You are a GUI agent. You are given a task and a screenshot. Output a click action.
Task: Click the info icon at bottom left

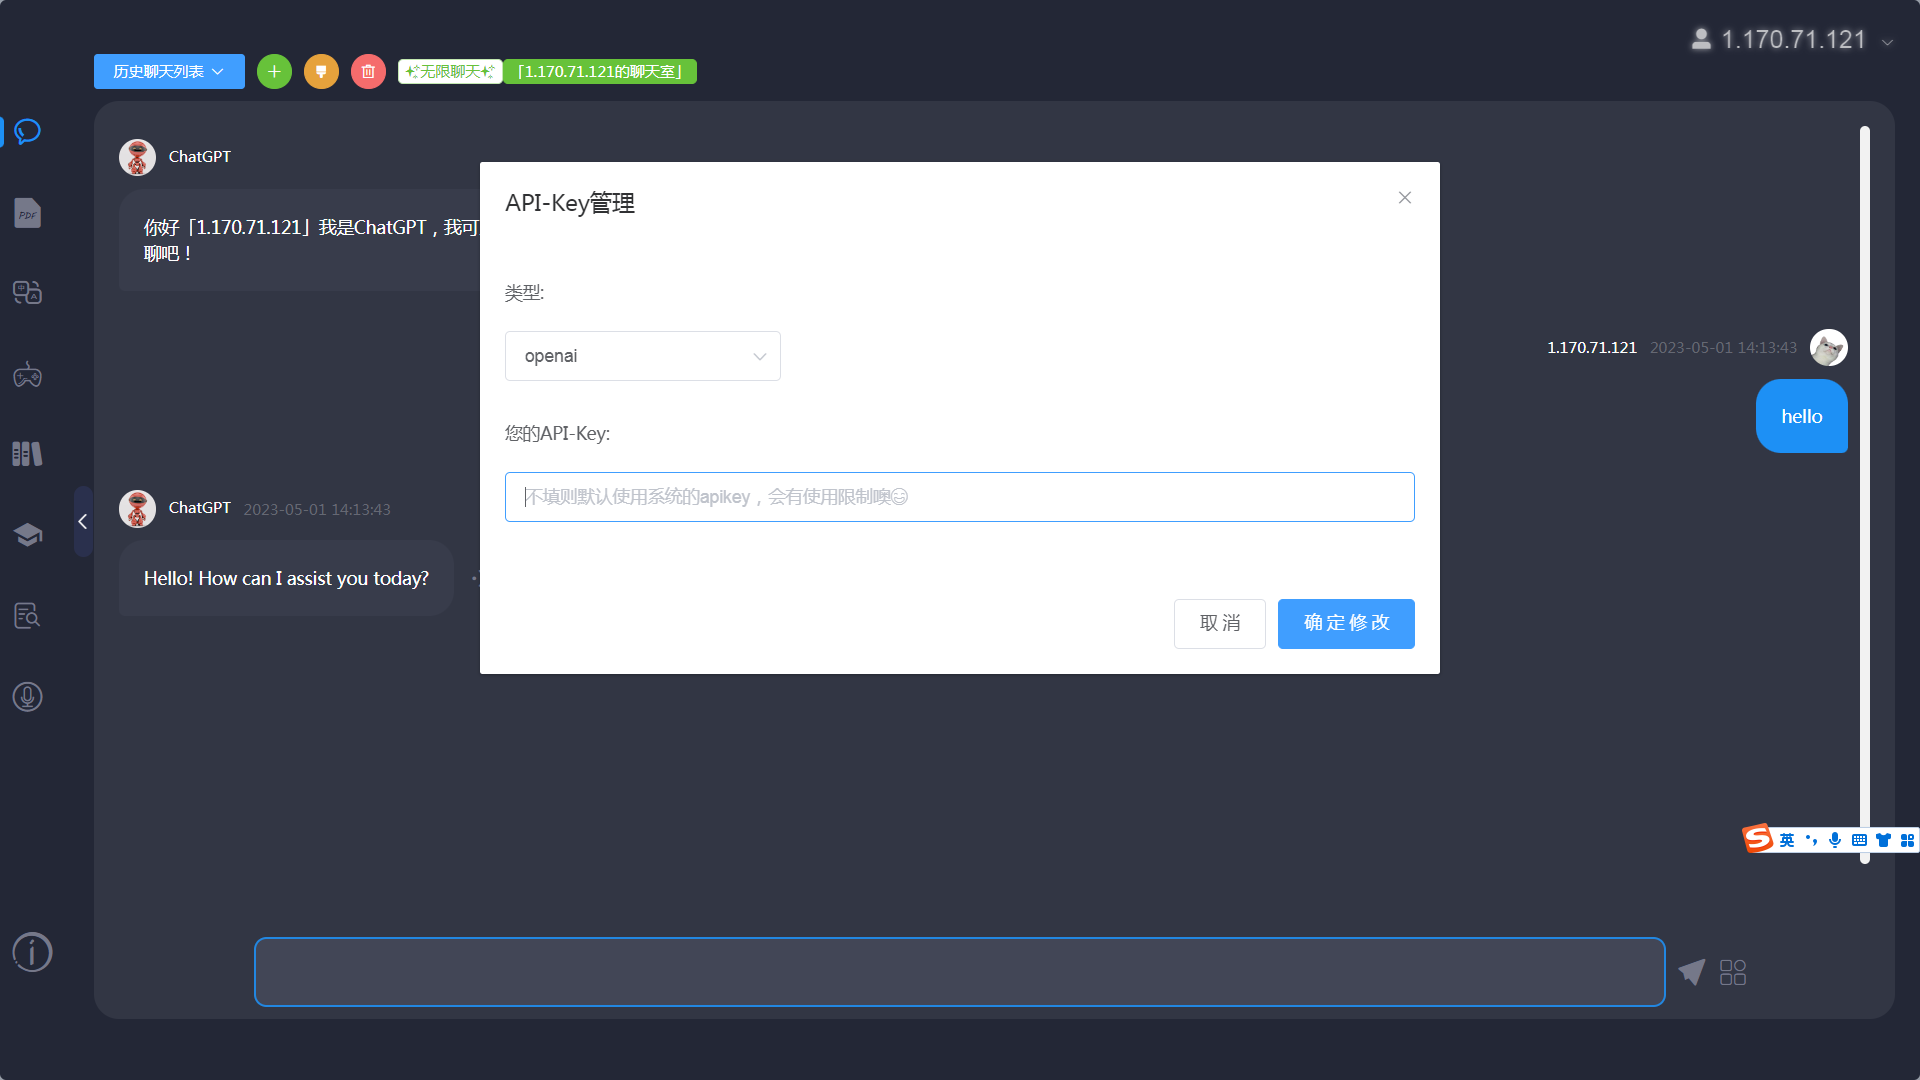[32, 952]
